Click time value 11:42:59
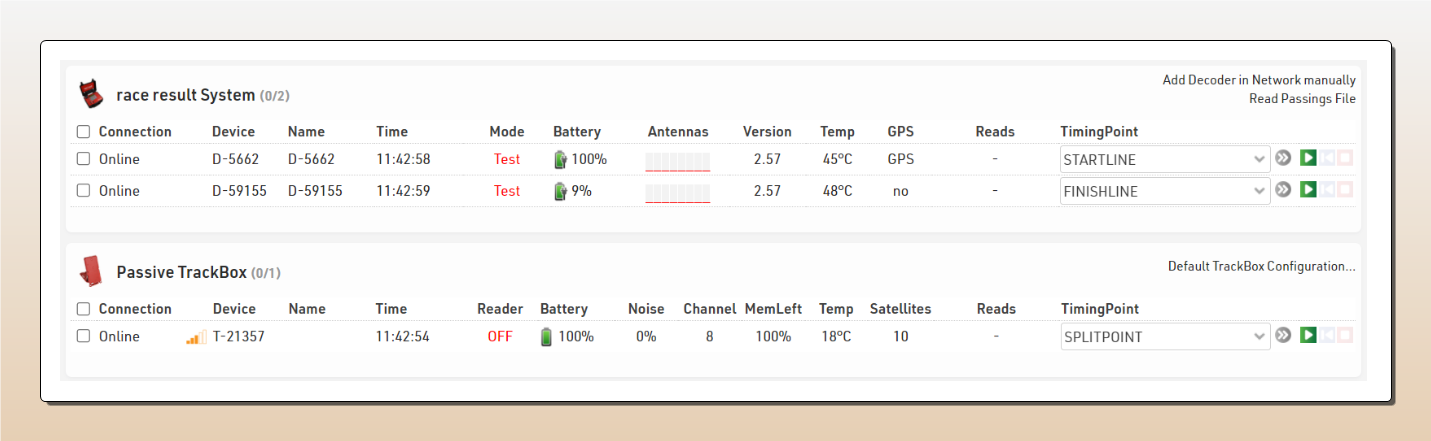This screenshot has width=1431, height=441. coord(403,191)
